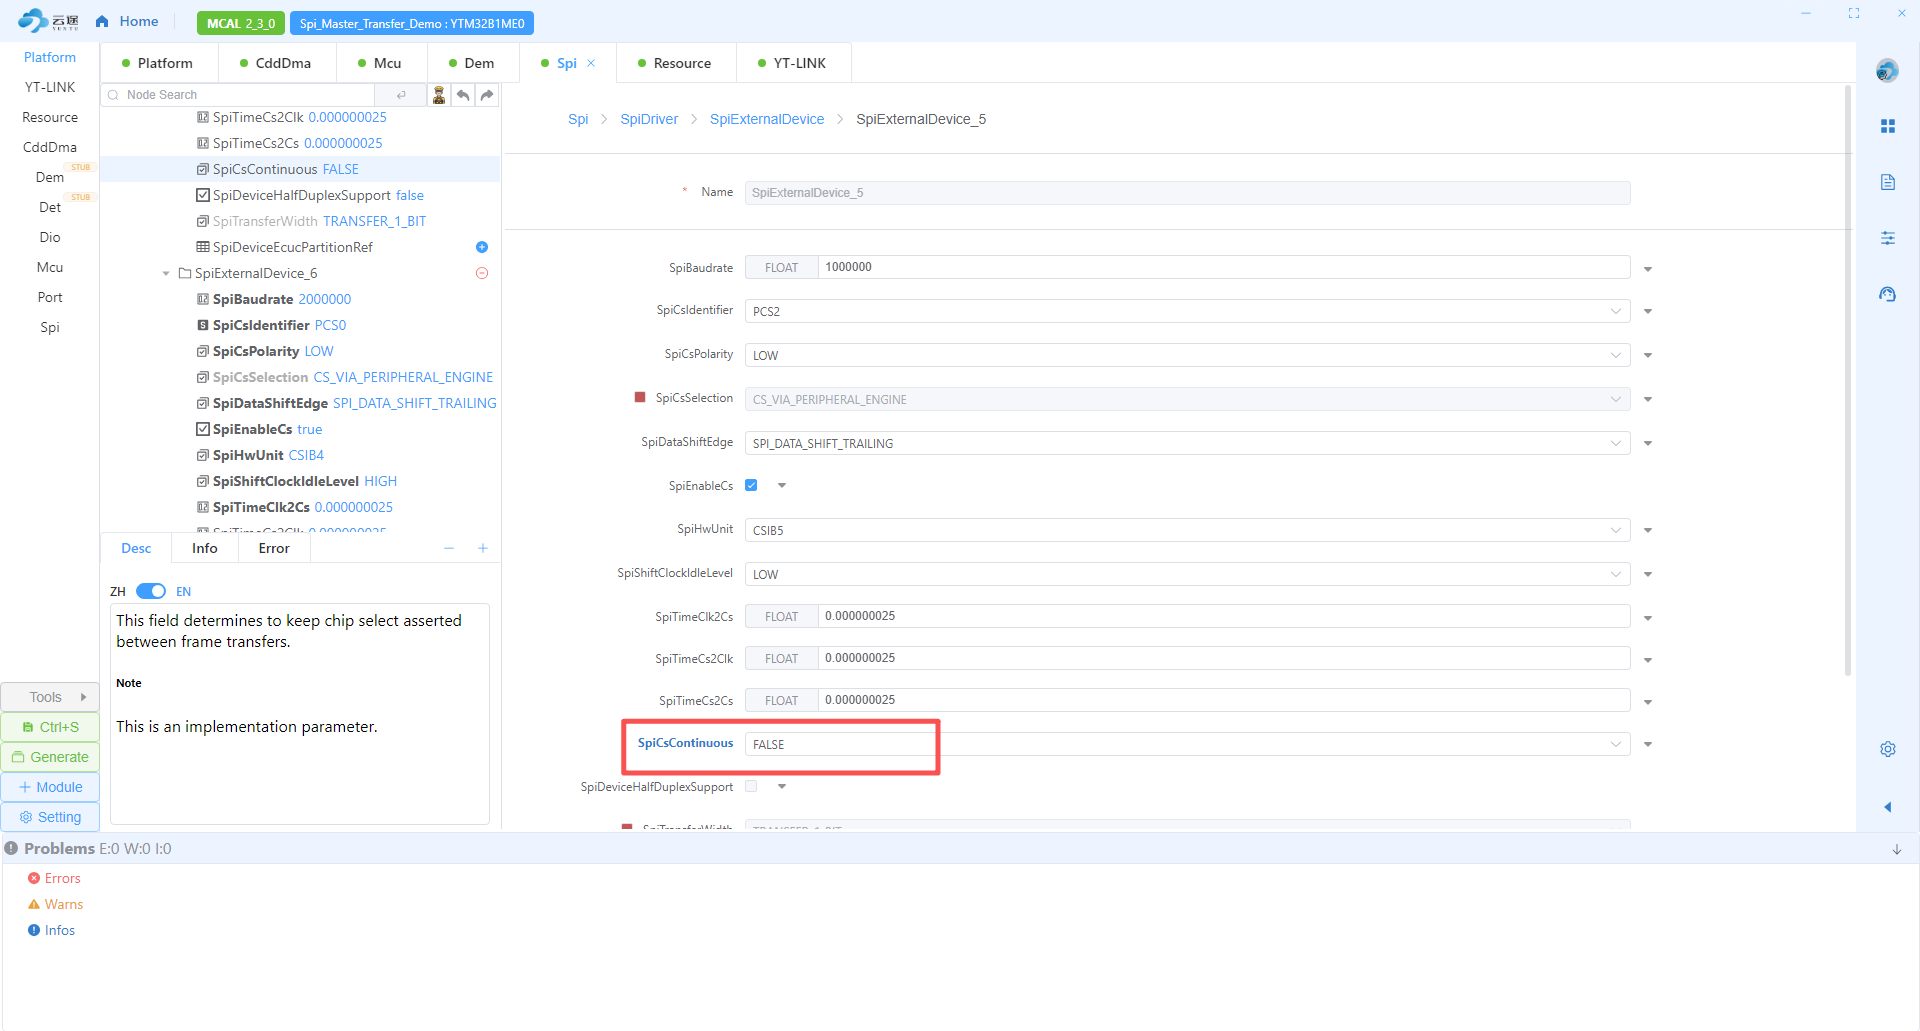1920x1031 pixels.
Task: Open the document icon in right sidebar
Action: pyautogui.click(x=1887, y=182)
